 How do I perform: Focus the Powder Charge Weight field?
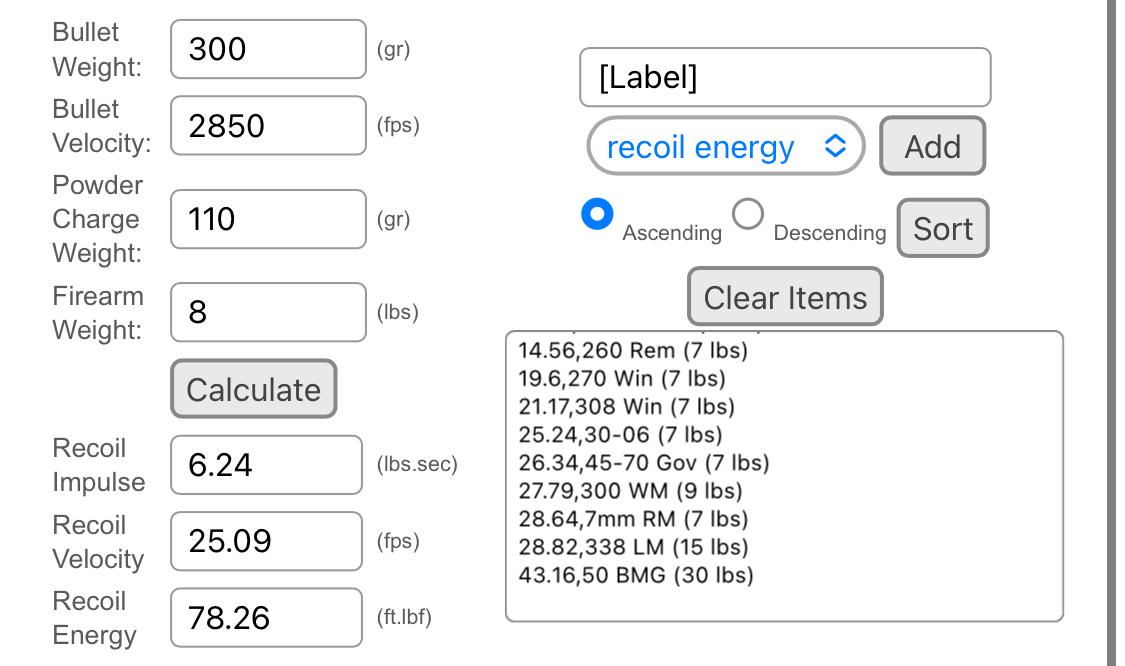point(268,219)
